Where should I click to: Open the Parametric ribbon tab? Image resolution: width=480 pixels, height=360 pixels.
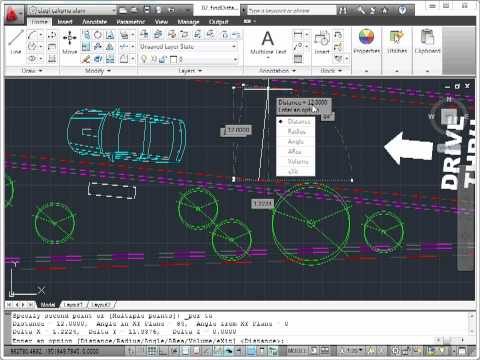tap(131, 22)
